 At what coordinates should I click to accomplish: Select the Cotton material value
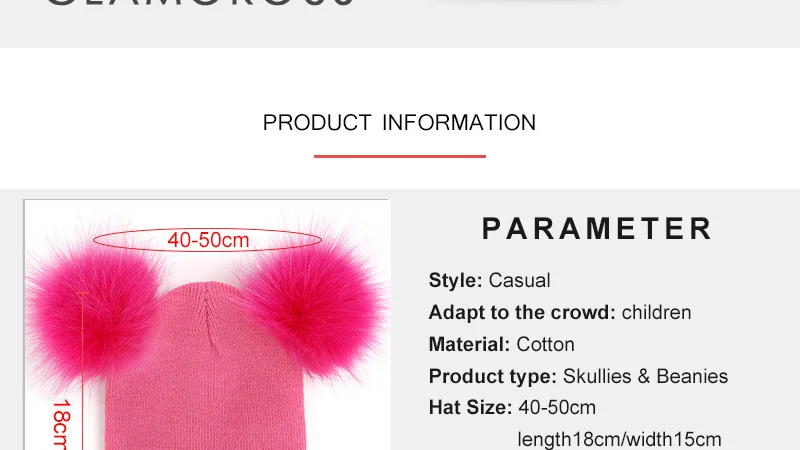click(x=545, y=344)
